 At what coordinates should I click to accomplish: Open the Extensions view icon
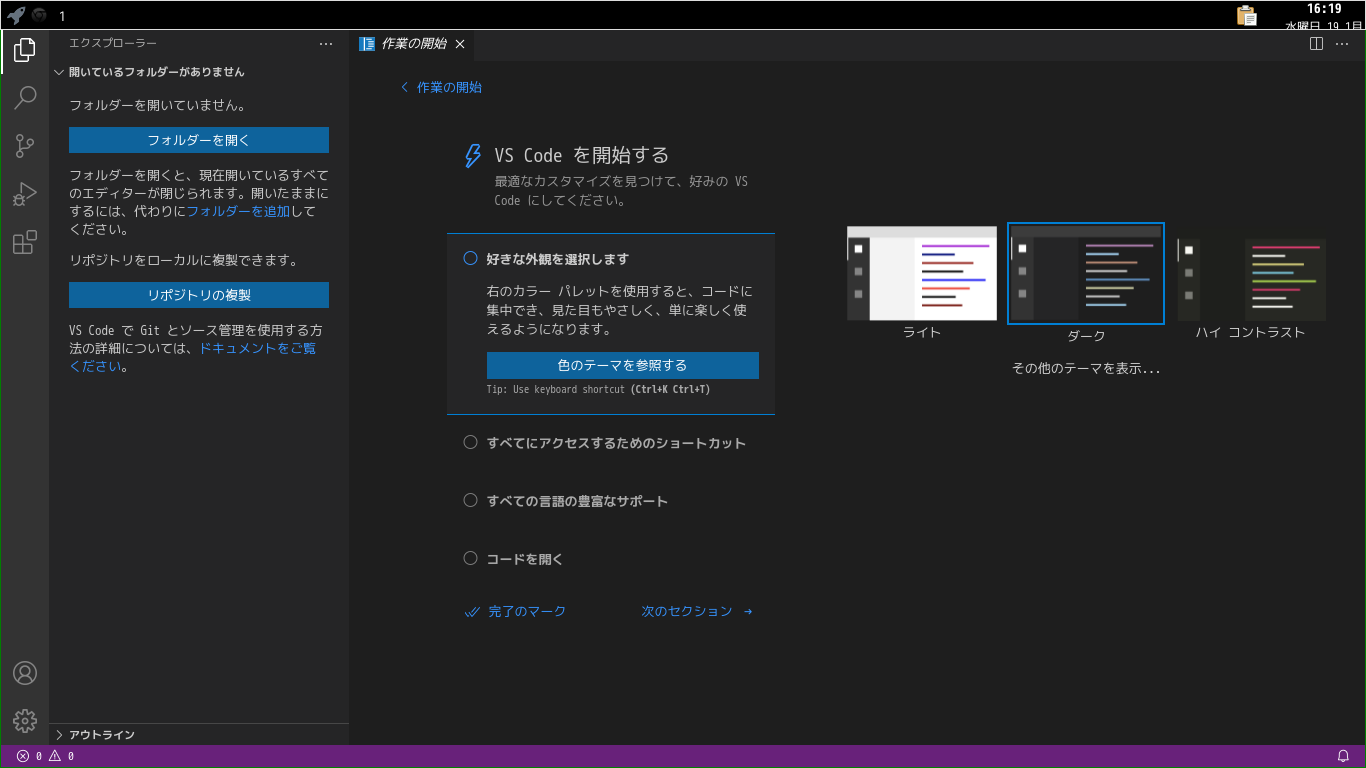click(25, 242)
